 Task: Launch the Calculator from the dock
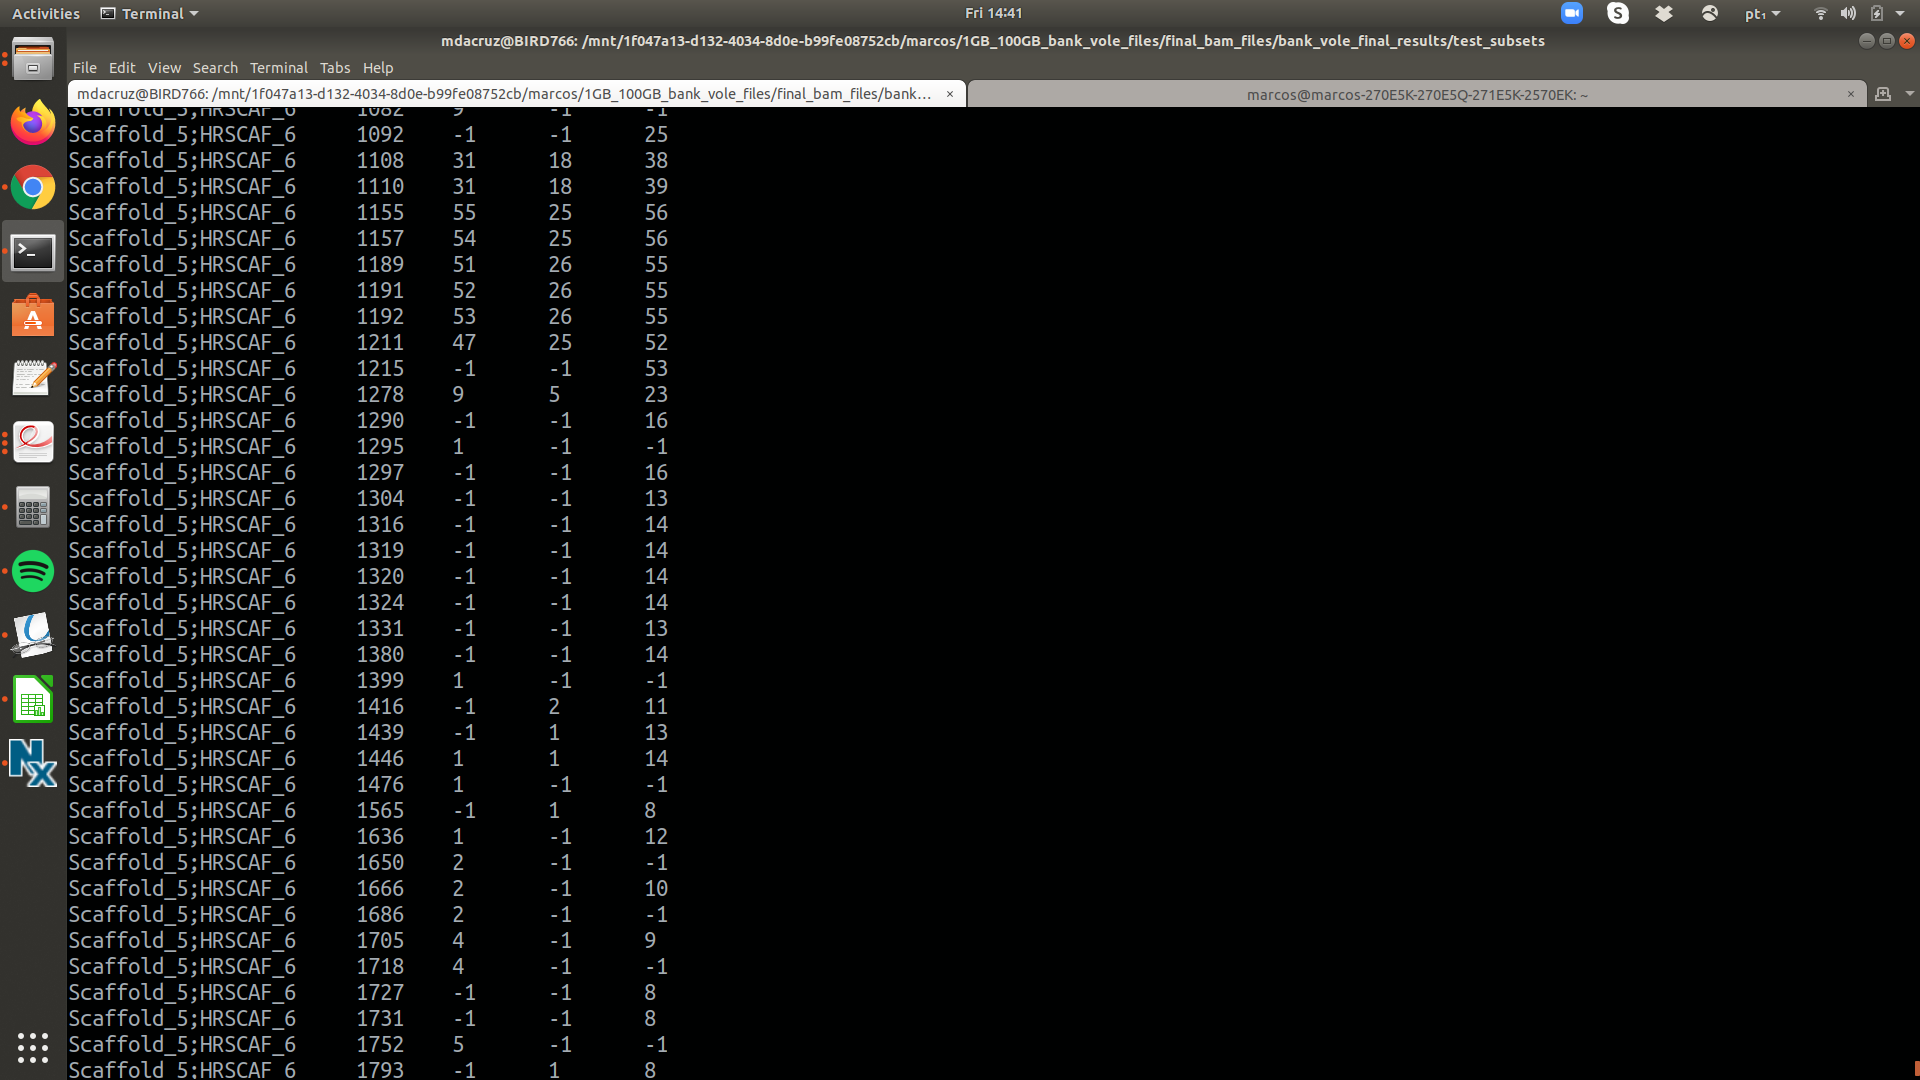[x=33, y=507]
